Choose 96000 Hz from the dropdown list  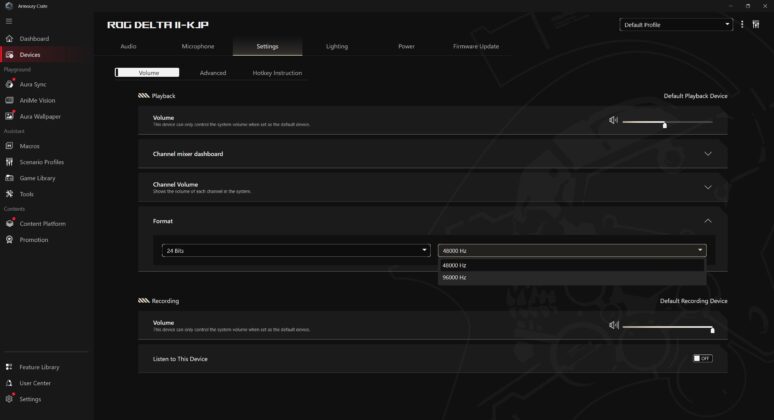tap(572, 277)
